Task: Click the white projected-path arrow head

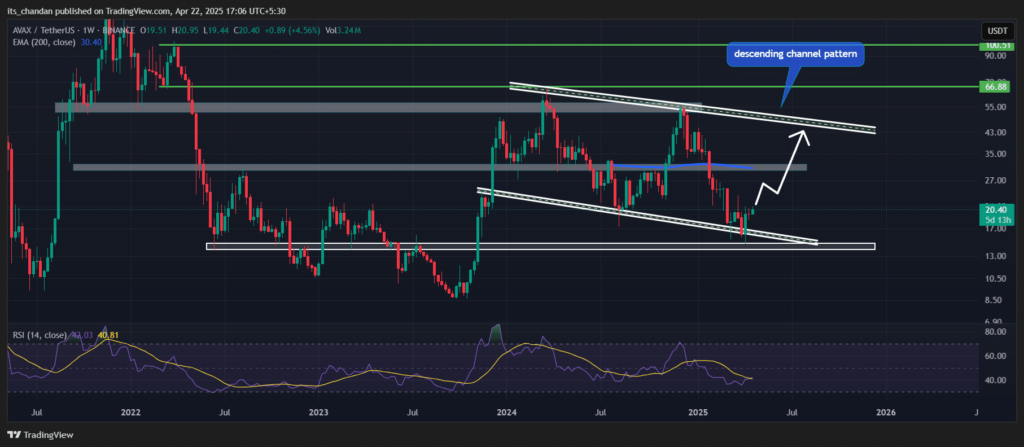Action: tap(804, 135)
